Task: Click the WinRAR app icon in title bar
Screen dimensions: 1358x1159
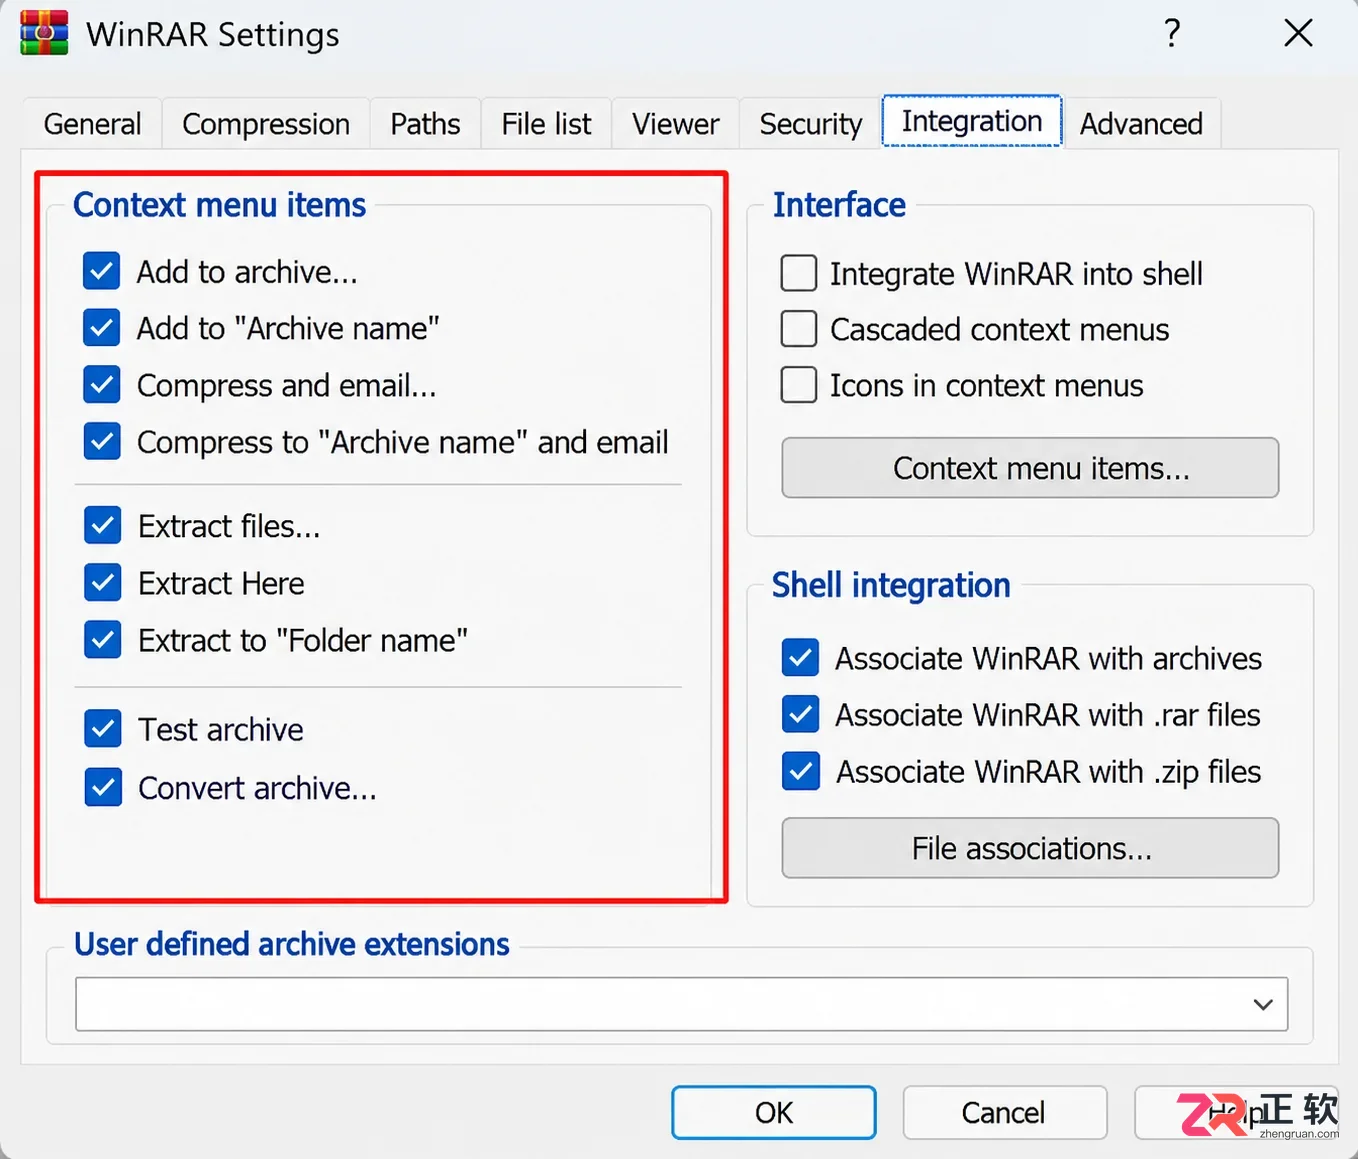Action: (x=44, y=33)
